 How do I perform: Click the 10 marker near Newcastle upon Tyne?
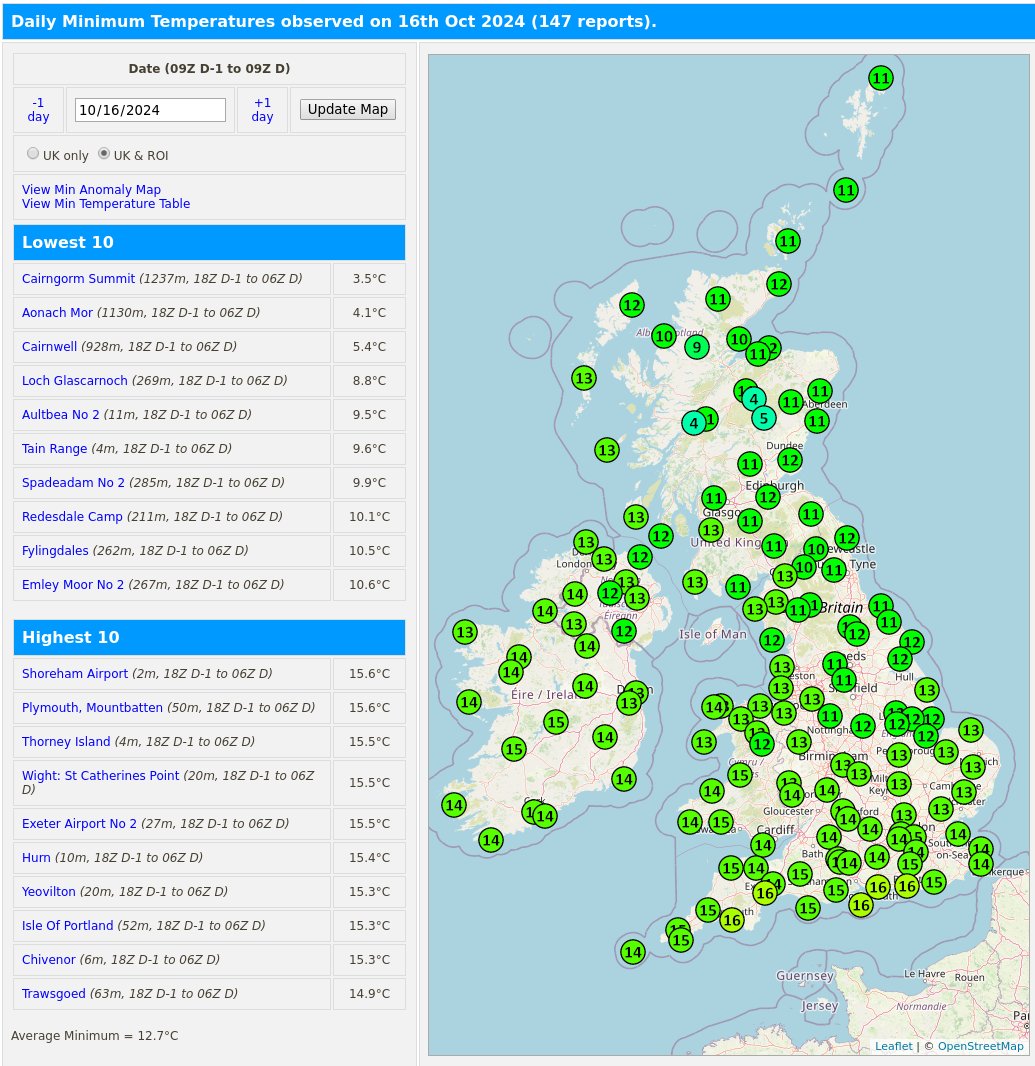point(816,549)
